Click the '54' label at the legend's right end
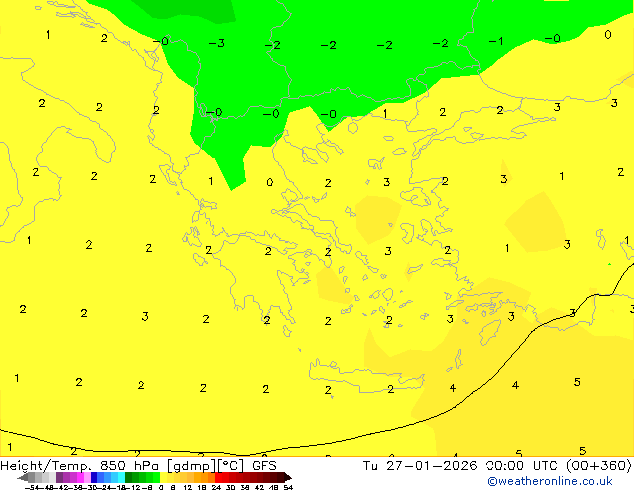 point(288,488)
